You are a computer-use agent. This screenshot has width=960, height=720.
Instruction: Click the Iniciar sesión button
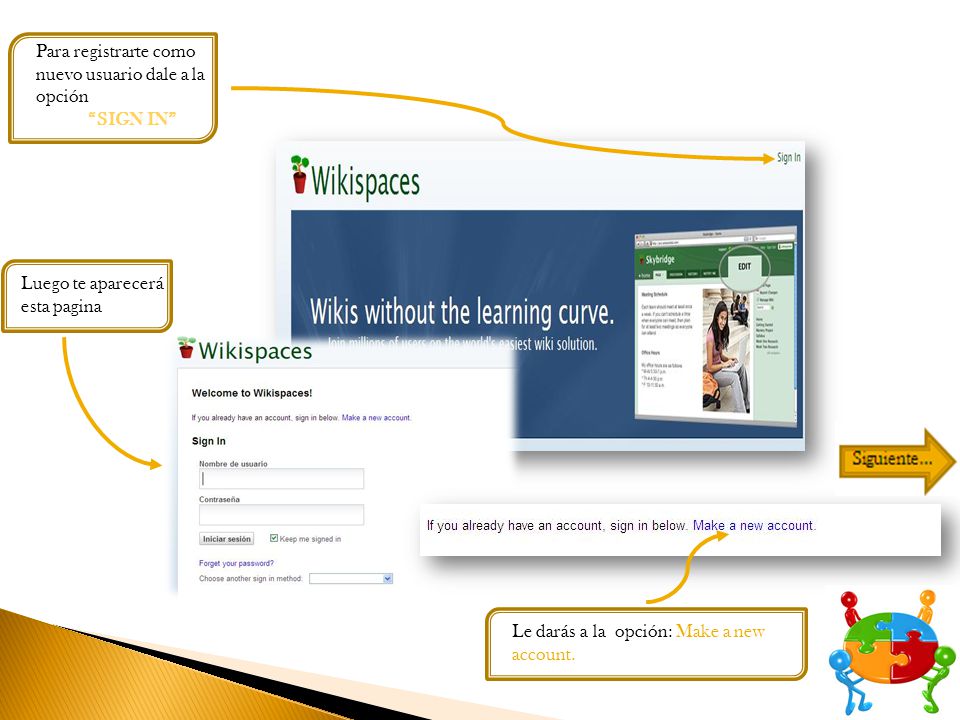(227, 539)
